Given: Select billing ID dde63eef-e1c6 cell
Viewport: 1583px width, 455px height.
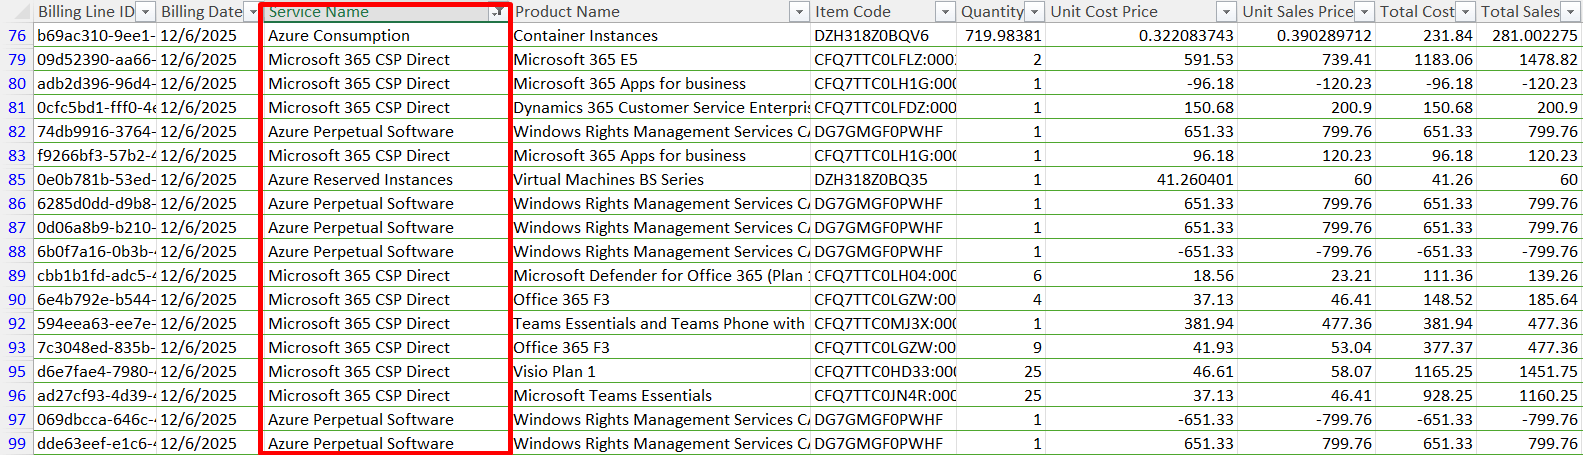Looking at the screenshot, I should [96, 444].
